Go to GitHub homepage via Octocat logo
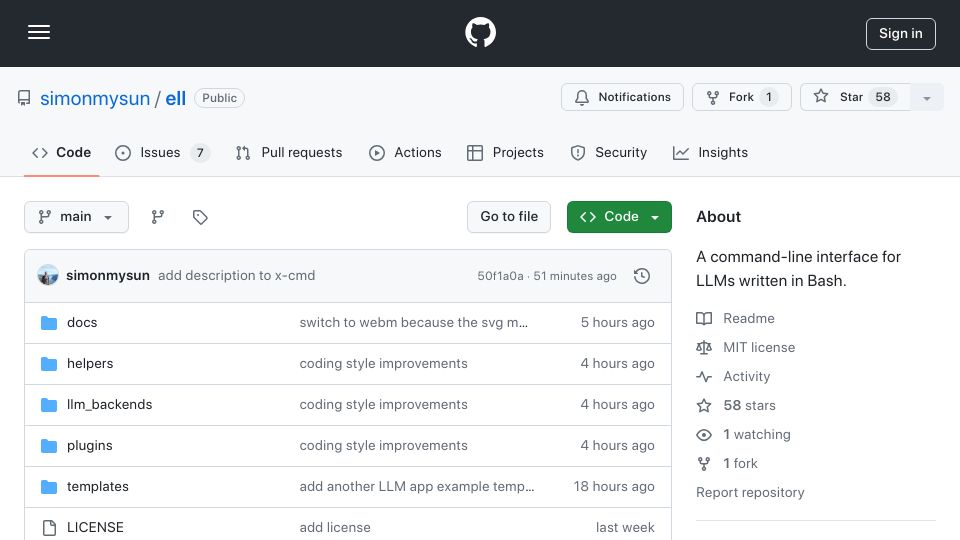 point(480,32)
